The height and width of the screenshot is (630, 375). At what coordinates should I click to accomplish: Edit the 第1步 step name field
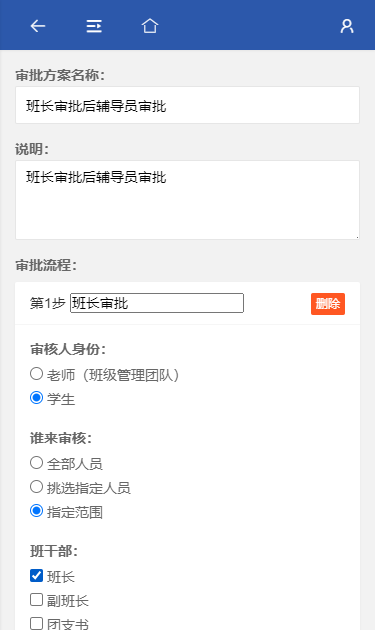[x=157, y=303]
